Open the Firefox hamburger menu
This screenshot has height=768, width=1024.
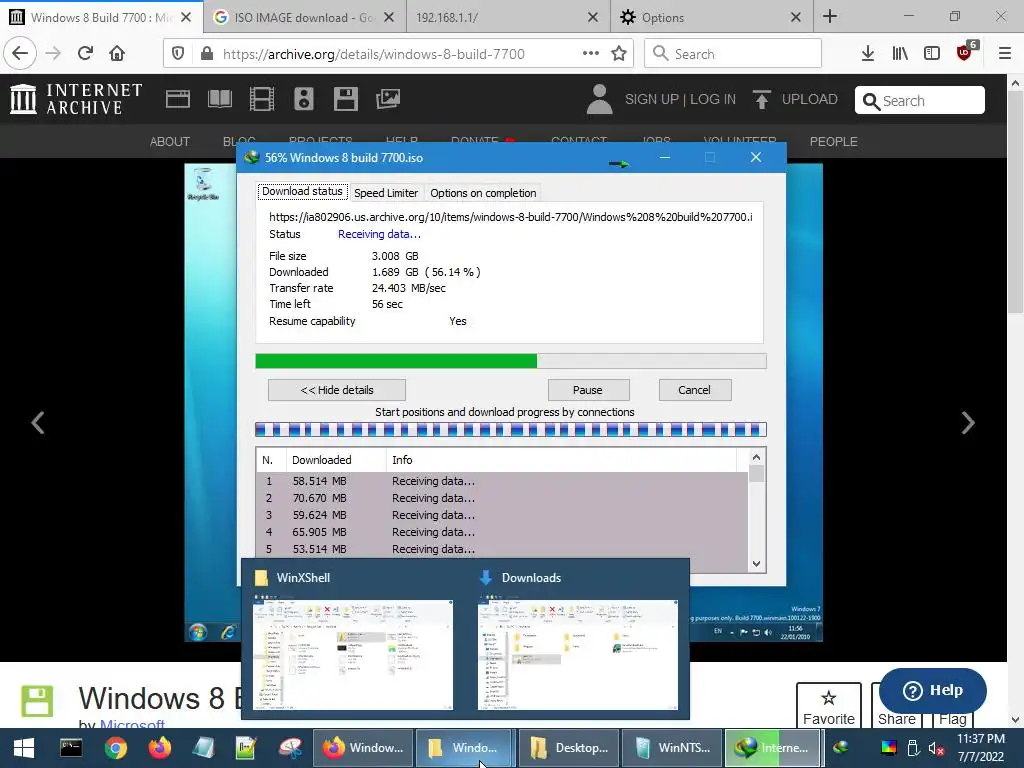tap(1005, 54)
